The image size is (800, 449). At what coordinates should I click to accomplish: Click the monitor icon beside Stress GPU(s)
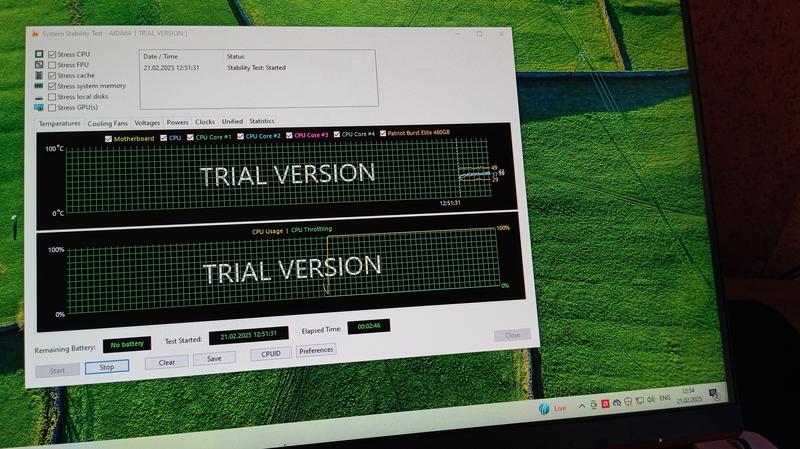(x=39, y=107)
